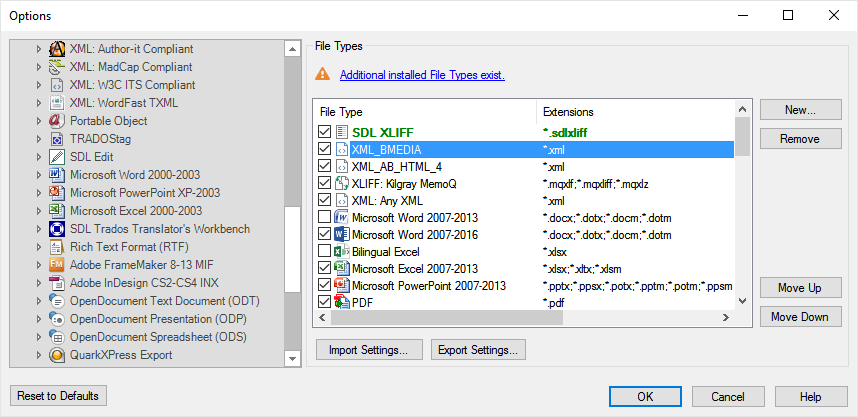This screenshot has height=417, width=858.
Task: Uncheck the PDF file type checkbox
Action: (324, 302)
